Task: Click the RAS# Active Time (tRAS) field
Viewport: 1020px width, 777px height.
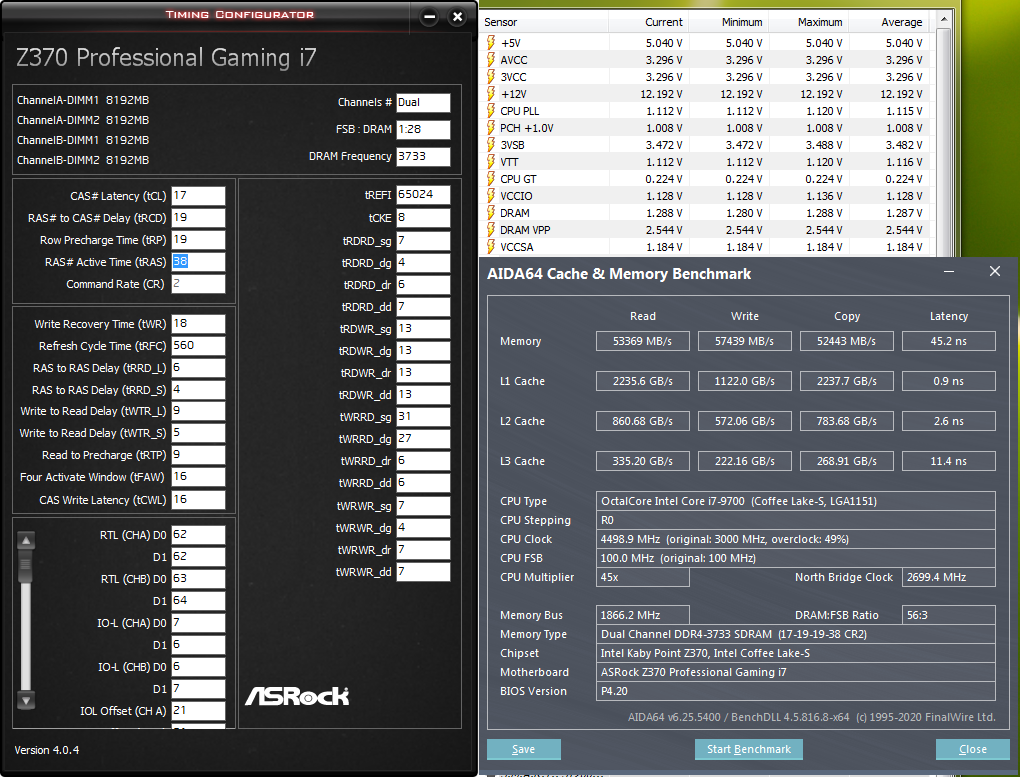Action: click(198, 262)
